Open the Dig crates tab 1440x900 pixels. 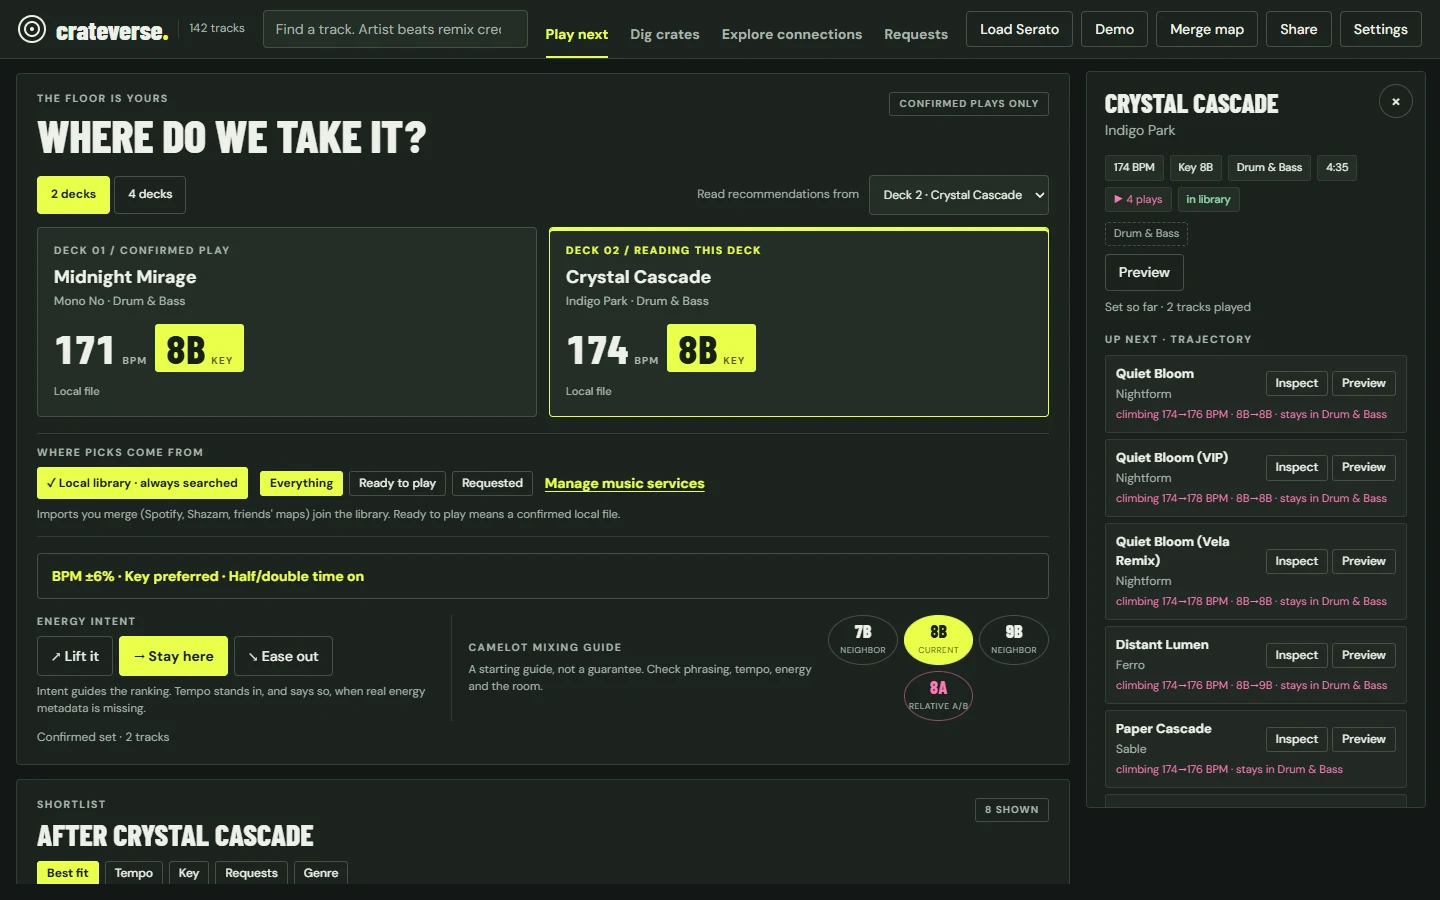tap(665, 34)
